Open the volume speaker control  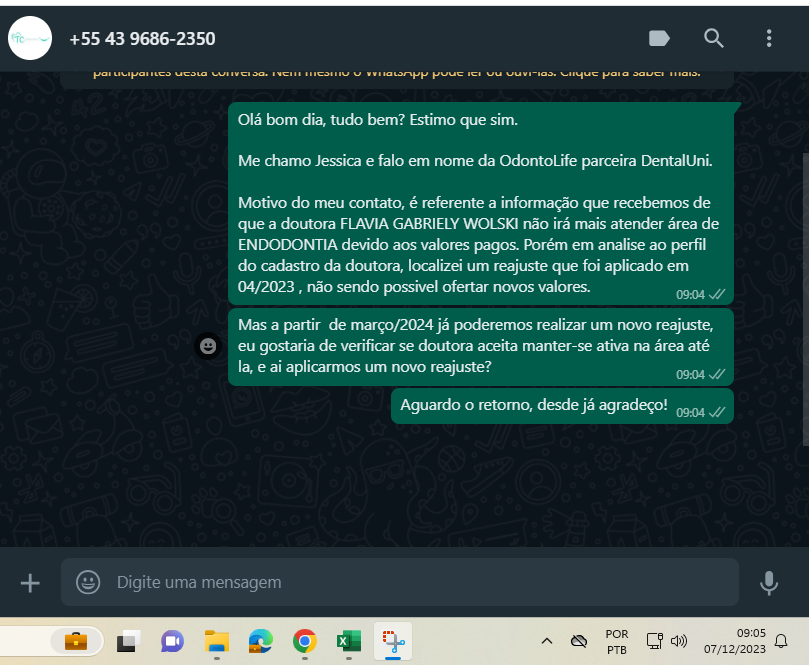pyautogui.click(x=679, y=641)
